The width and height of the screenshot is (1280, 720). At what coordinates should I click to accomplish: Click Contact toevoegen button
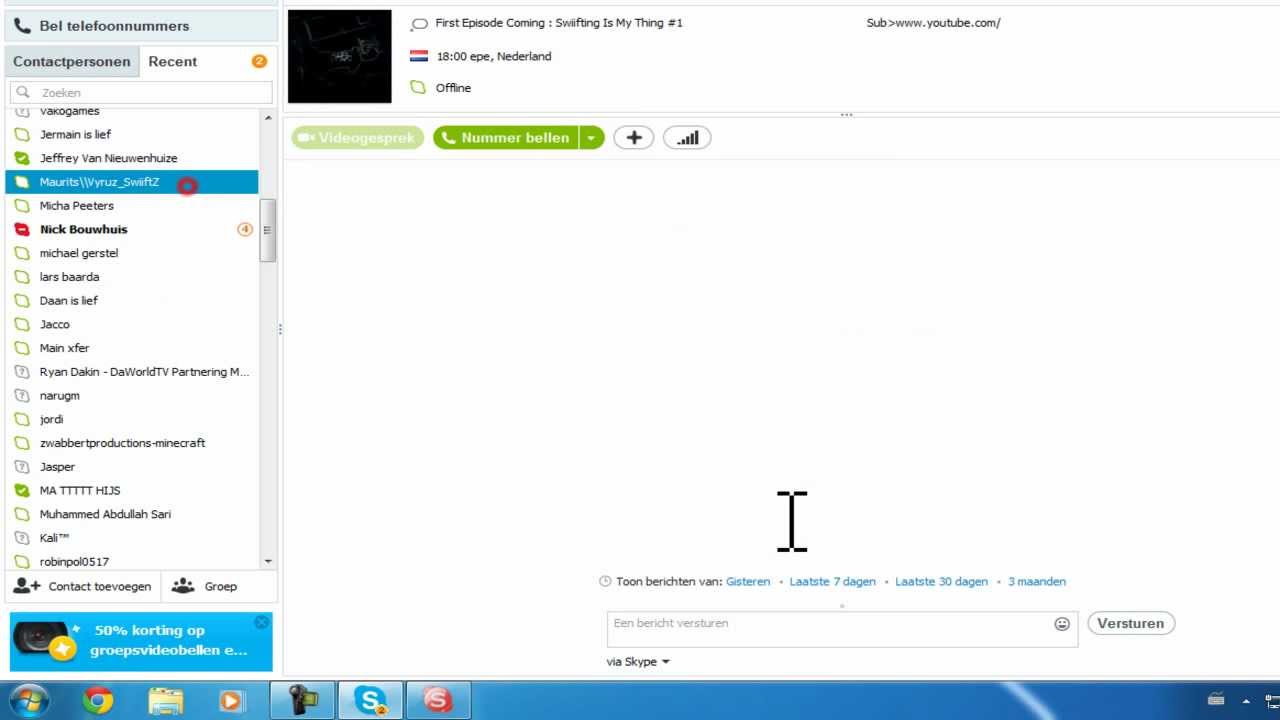(83, 586)
